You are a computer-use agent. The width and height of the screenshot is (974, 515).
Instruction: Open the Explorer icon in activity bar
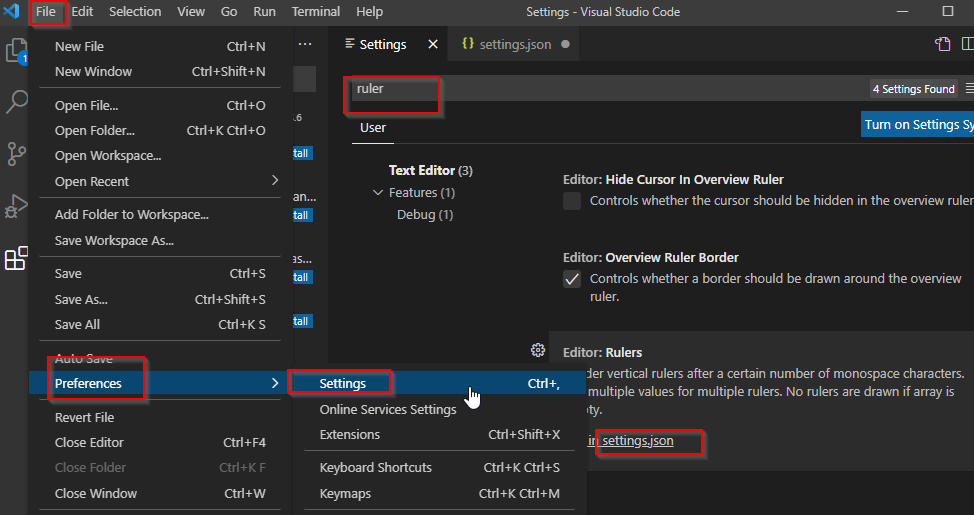[x=16, y=51]
